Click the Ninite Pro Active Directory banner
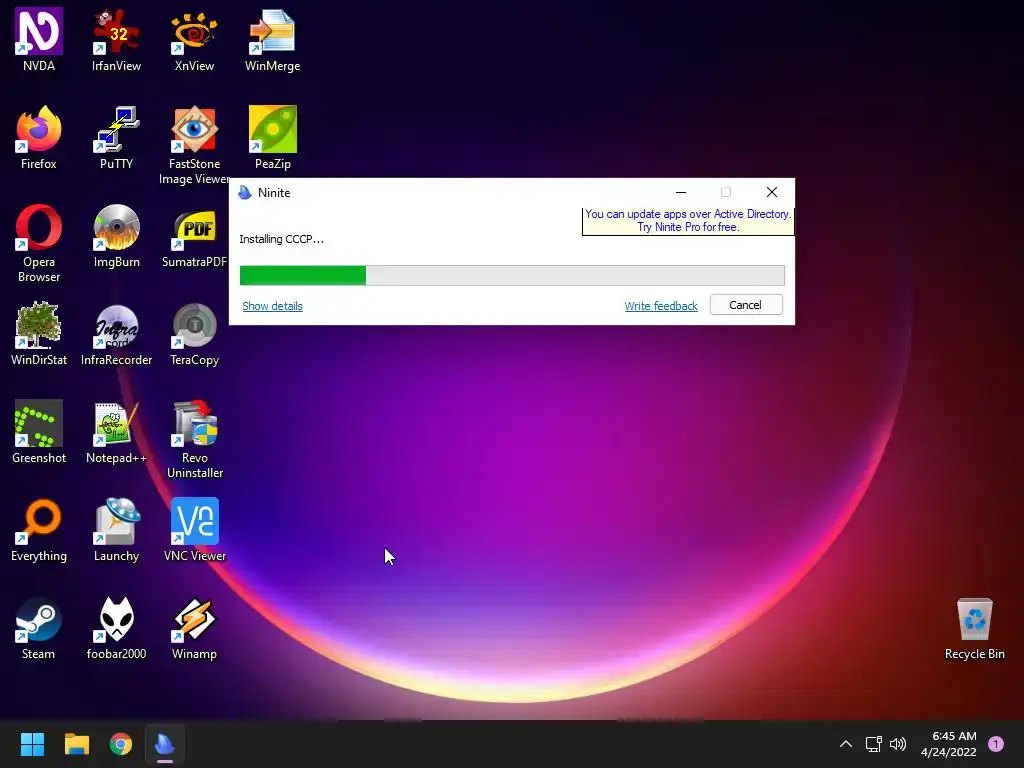Screen dimensions: 1024x768 [x=688, y=221]
